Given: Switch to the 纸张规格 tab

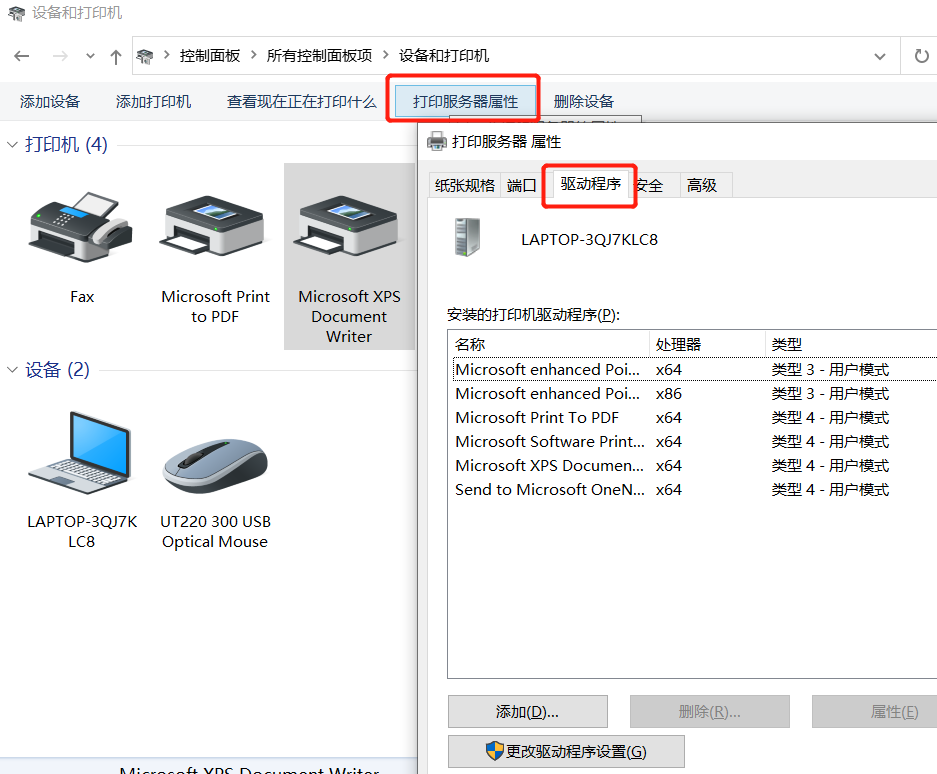Looking at the screenshot, I should click(465, 185).
